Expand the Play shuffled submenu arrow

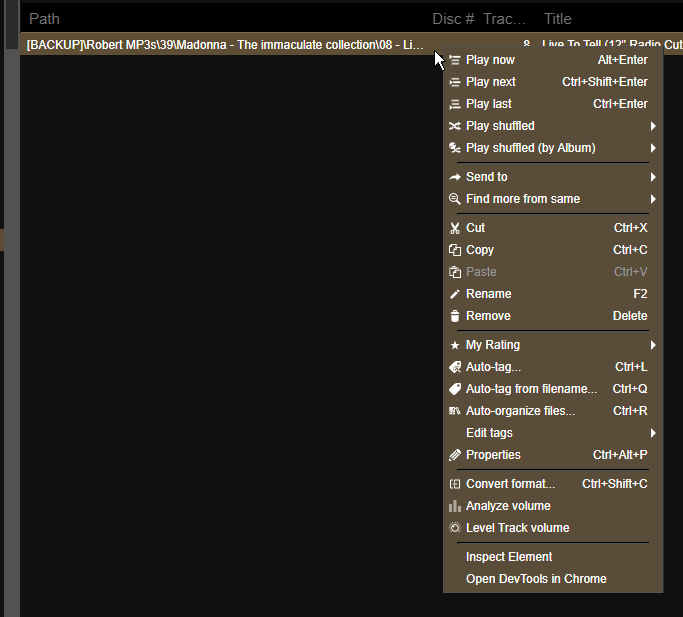coord(653,126)
